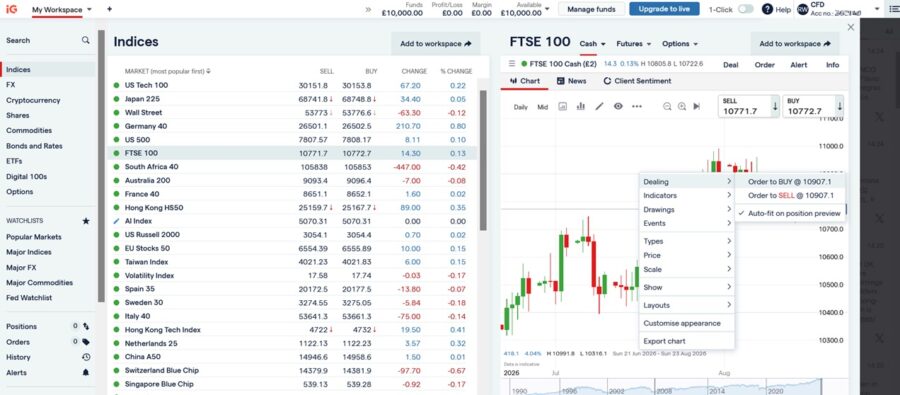Click the SELL price down arrow
The height and width of the screenshot is (395, 900).
coord(775,106)
